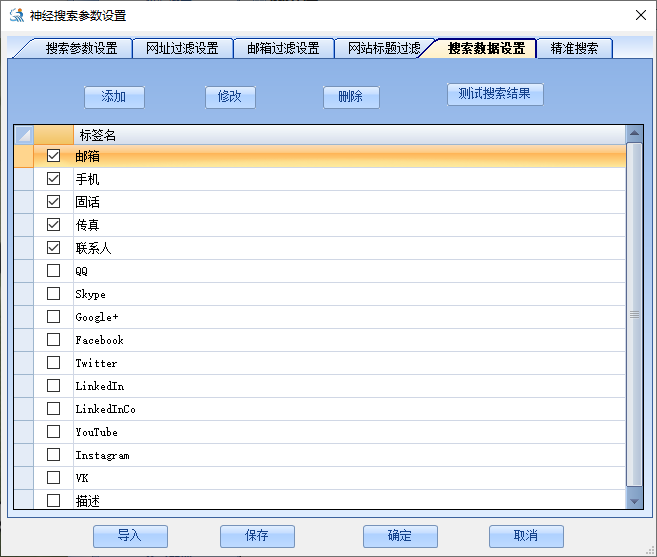Image resolution: width=657 pixels, height=557 pixels.
Task: Click the scroll down arrow of the list
Action: point(634,501)
